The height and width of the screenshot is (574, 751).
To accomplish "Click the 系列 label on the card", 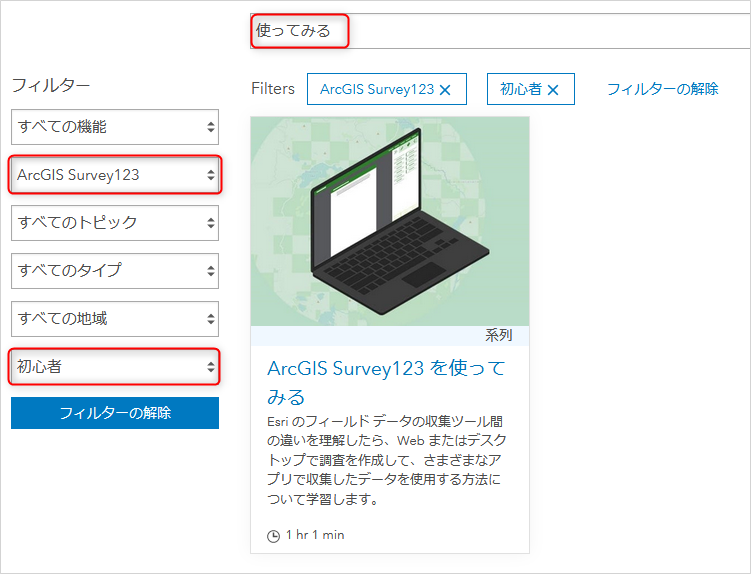I will (499, 335).
